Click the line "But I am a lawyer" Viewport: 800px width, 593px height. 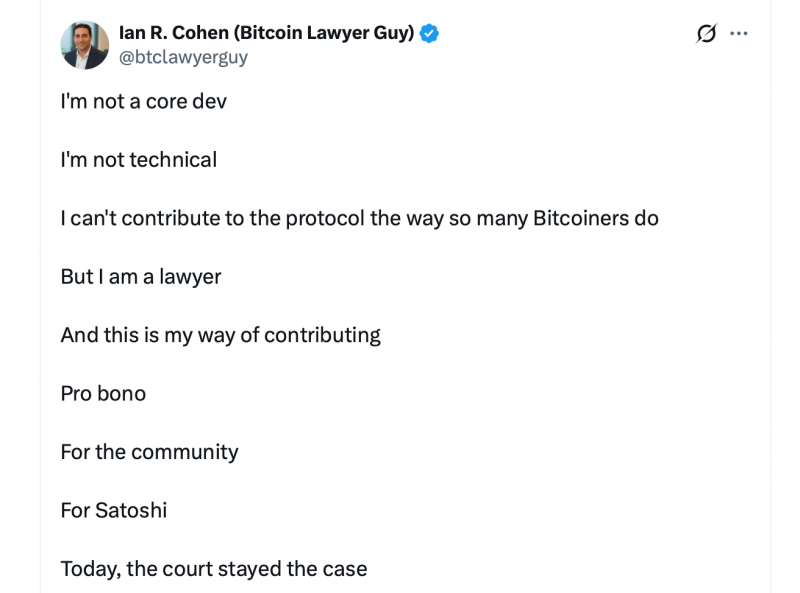141,277
